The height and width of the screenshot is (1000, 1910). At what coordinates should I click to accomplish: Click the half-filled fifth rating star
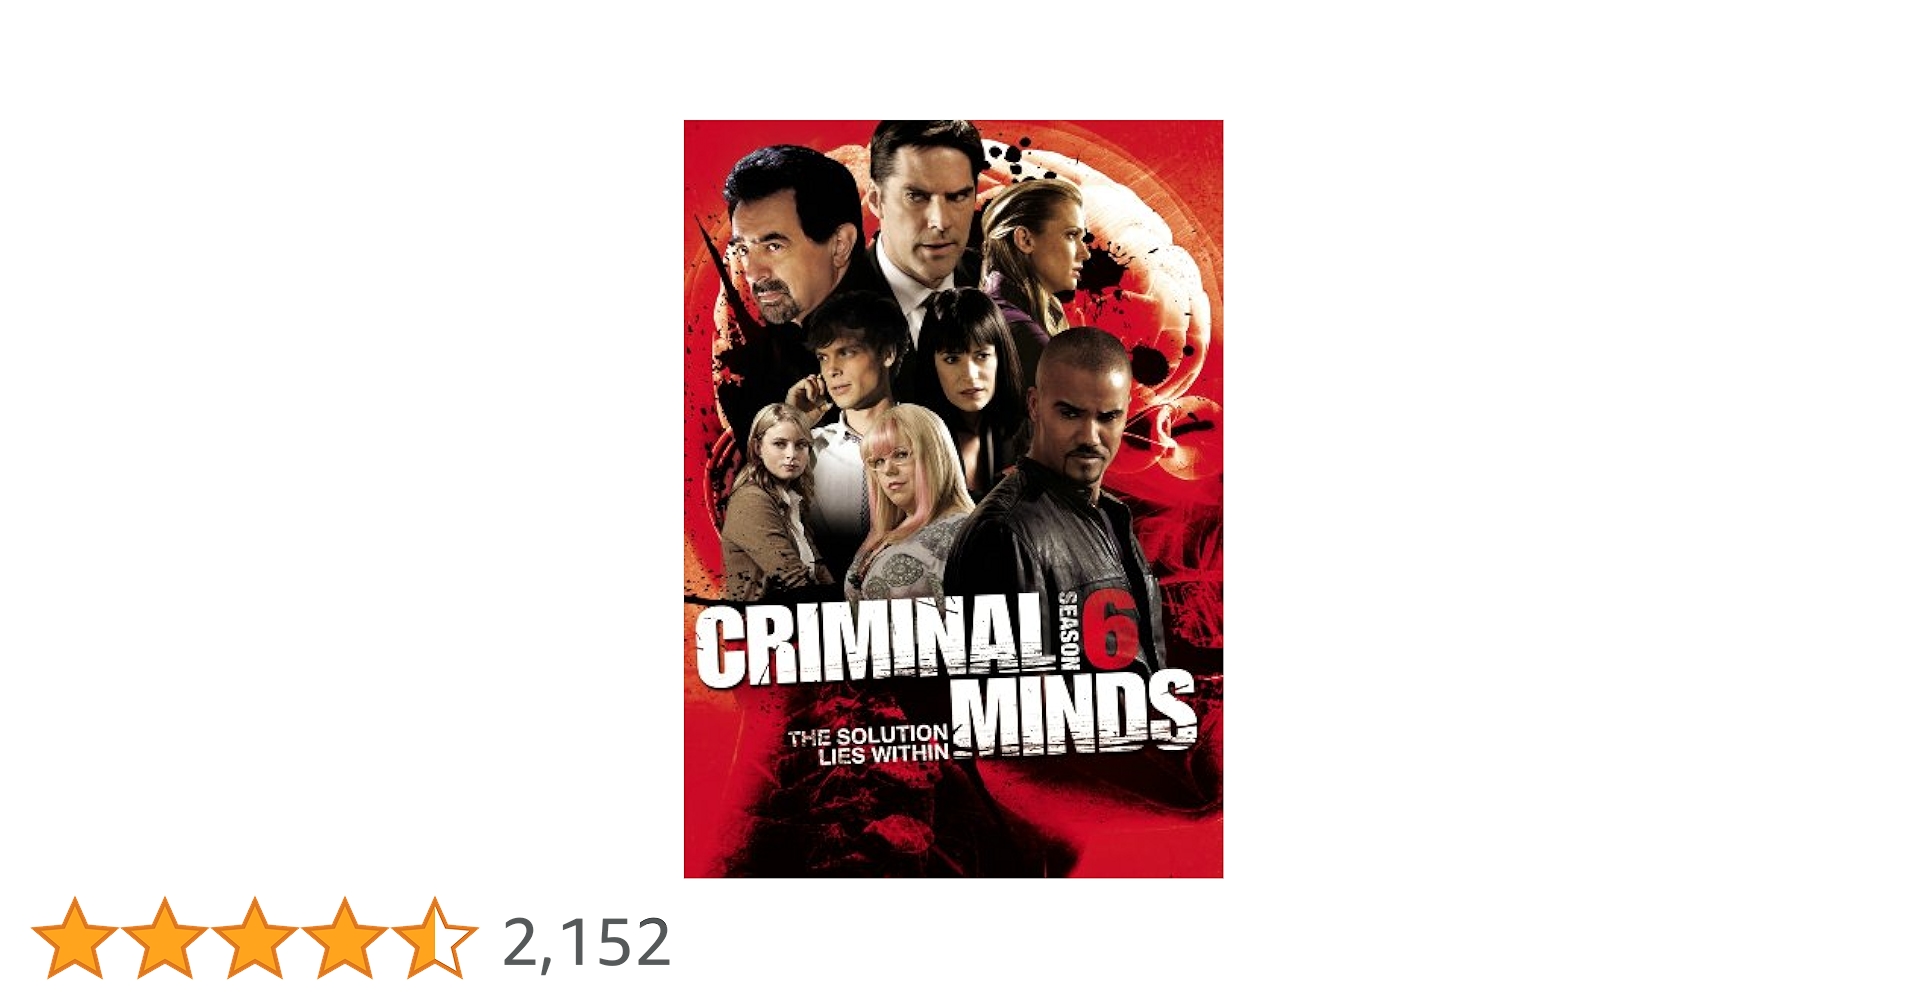coord(435,938)
